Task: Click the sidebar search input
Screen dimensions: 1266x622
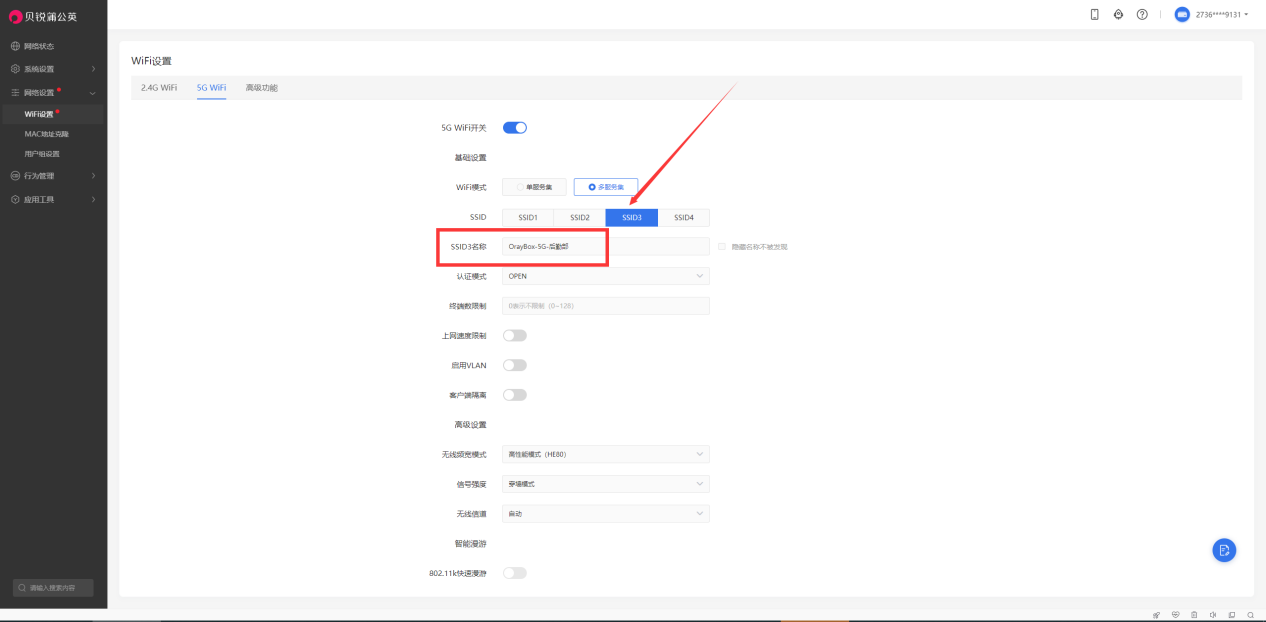Action: tap(53, 588)
